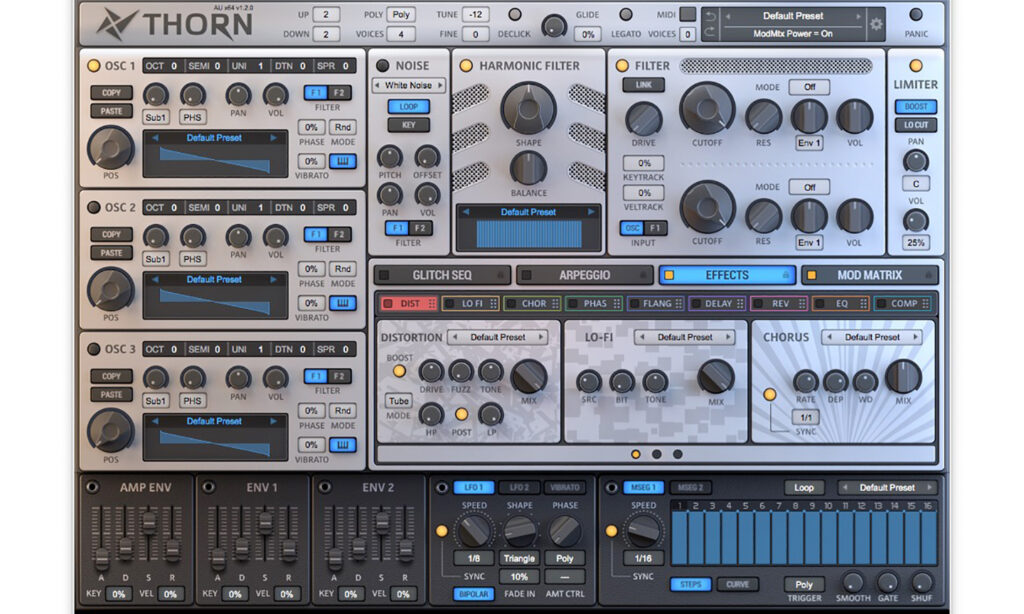Toggle OSC 1 power LED
This screenshot has width=1024, height=614.
93,65
